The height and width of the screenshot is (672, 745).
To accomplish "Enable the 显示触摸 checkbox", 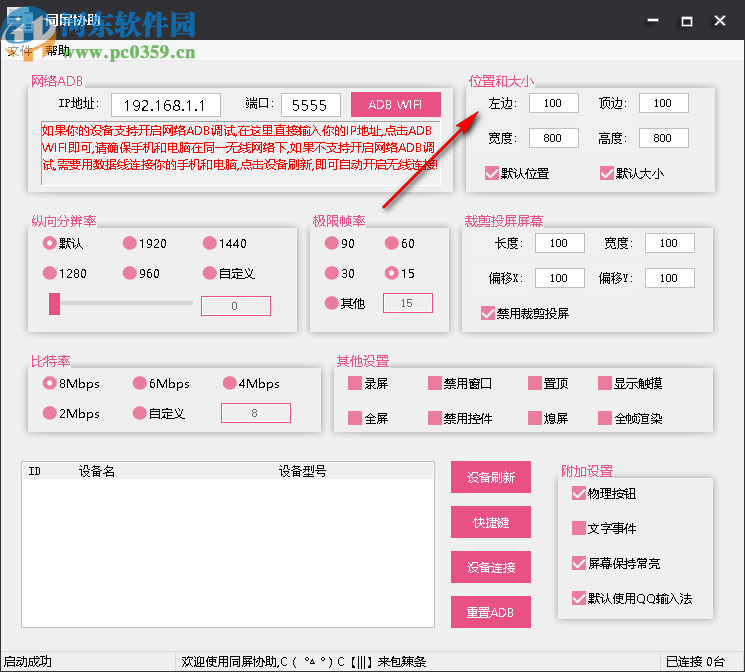I will [605, 383].
